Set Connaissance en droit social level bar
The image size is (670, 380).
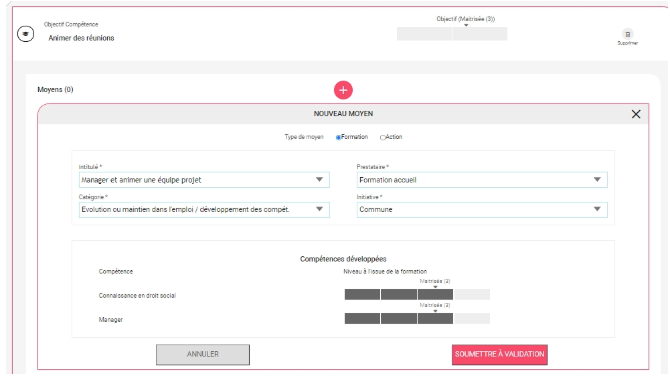coord(417,295)
